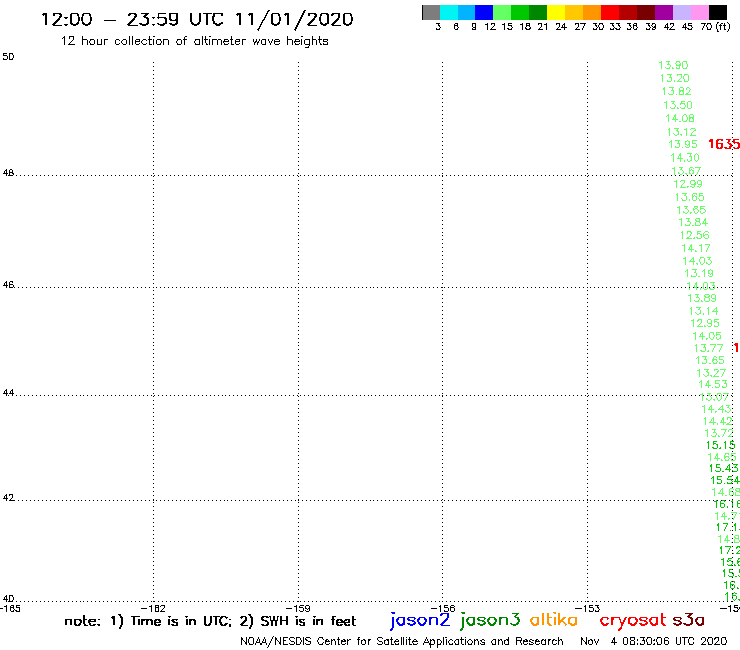Image resolution: width=740 pixels, height=650 pixels.
Task: Click the note 'Time is in UTC; SWH is in feet'
Action: tap(210, 621)
